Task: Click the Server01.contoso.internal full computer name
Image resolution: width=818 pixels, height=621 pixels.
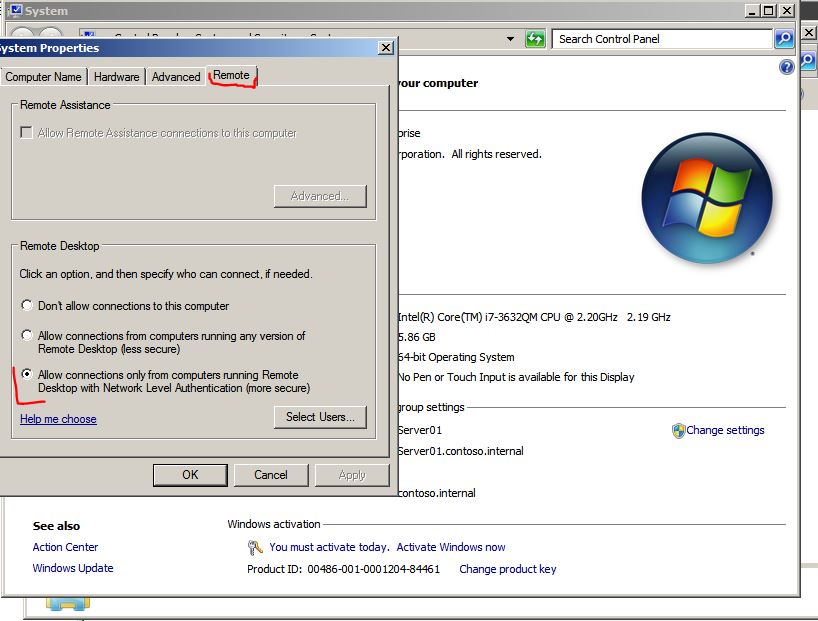Action: [x=460, y=451]
